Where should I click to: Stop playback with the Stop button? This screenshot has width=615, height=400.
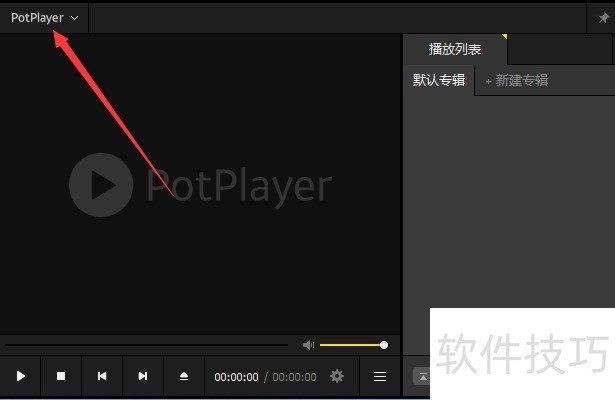coord(61,376)
